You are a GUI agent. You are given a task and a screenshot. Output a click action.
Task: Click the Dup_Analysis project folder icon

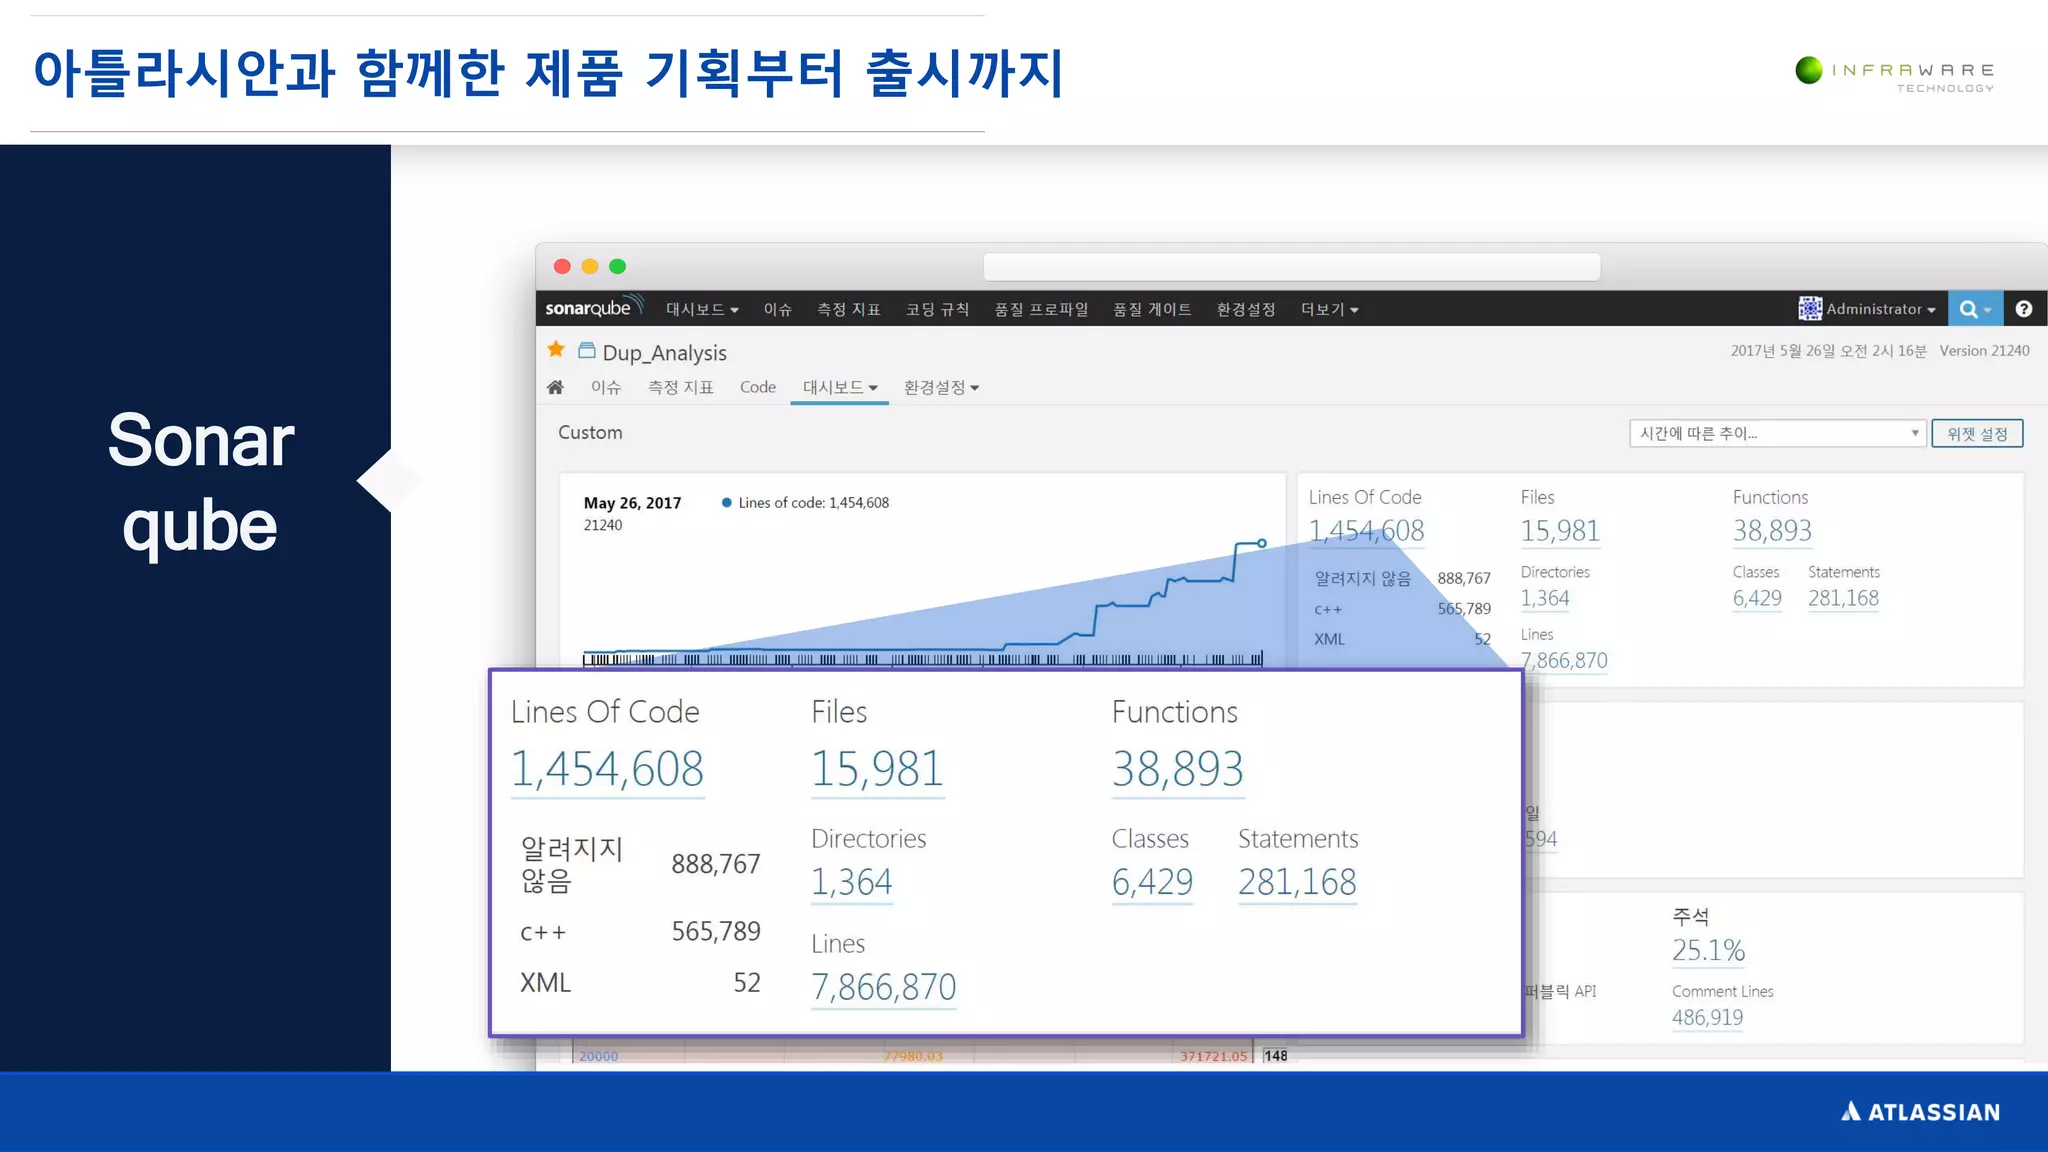pos(587,351)
